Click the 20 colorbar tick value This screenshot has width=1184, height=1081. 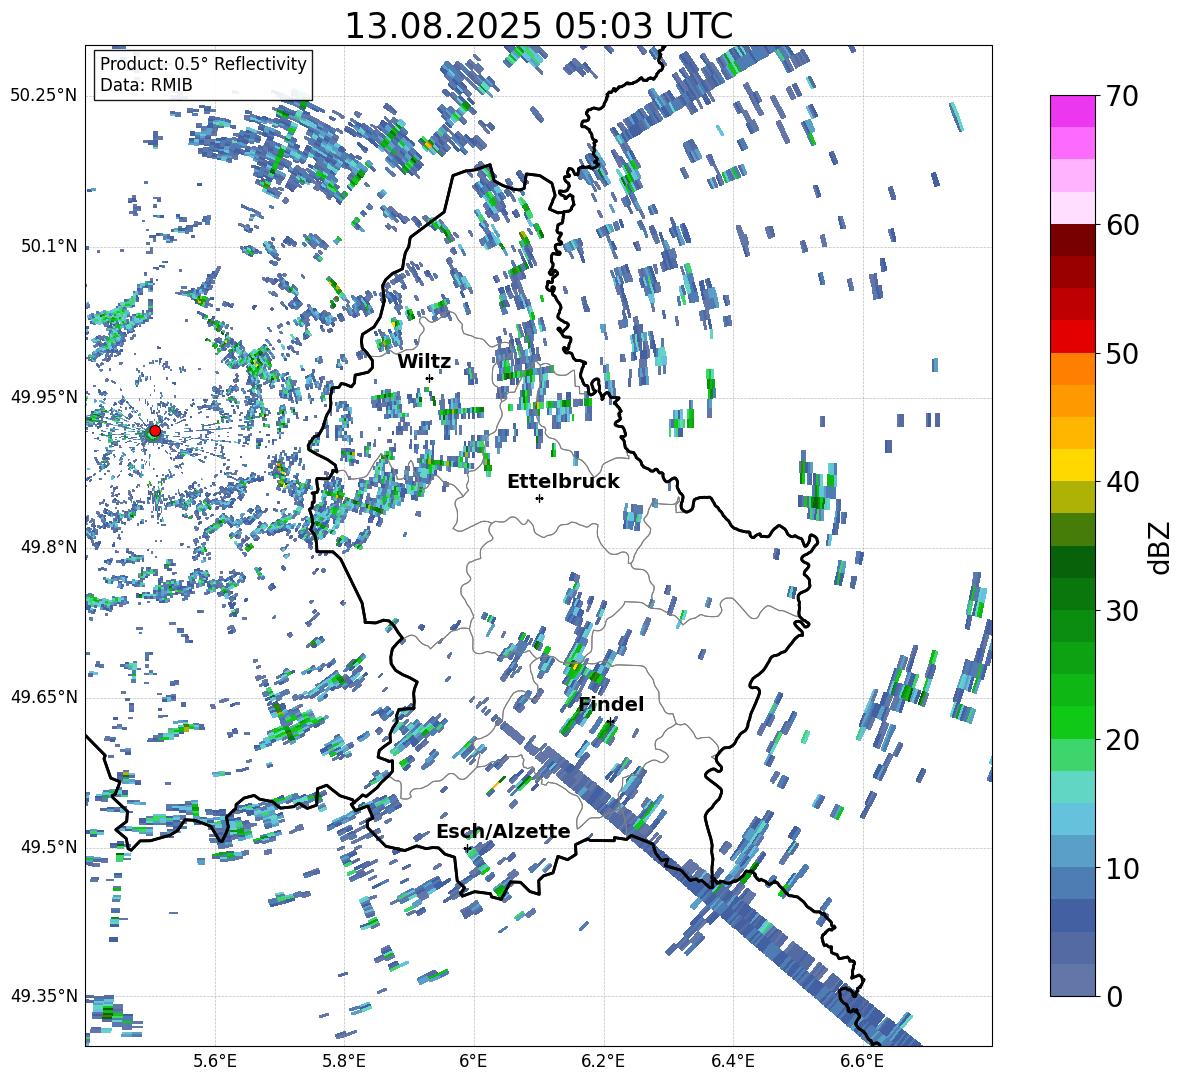click(1122, 739)
